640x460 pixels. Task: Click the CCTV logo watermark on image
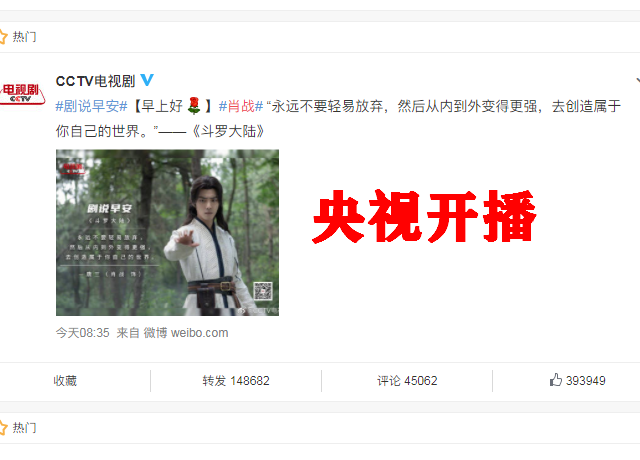[x=72, y=168]
